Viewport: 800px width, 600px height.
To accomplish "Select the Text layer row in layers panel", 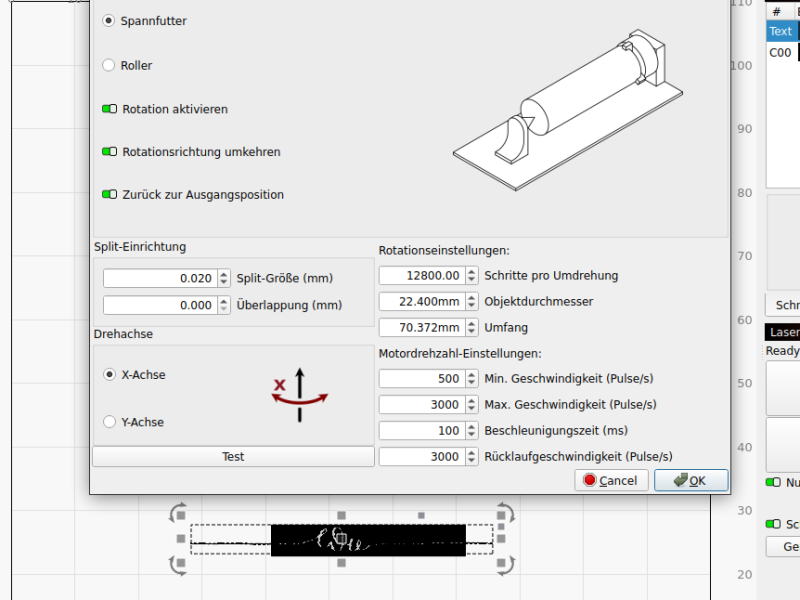I will pos(783,32).
